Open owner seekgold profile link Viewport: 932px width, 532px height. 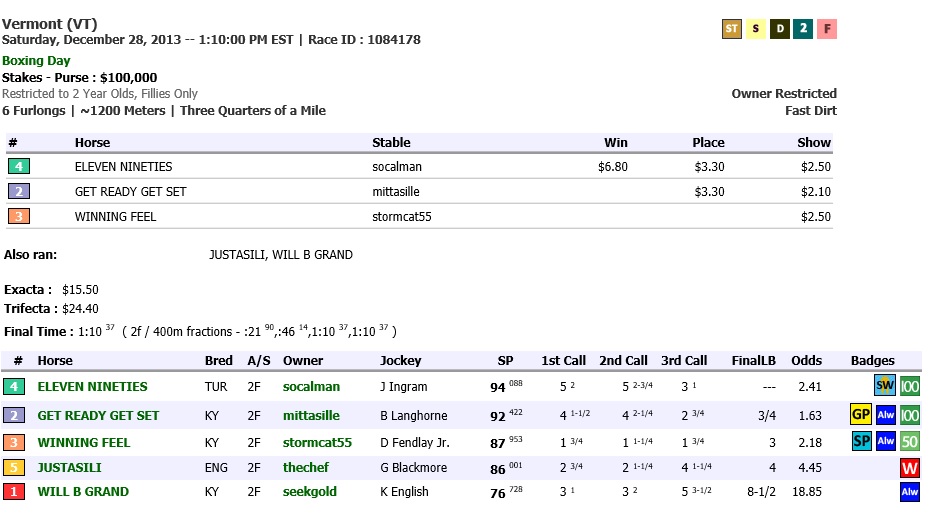pos(309,492)
